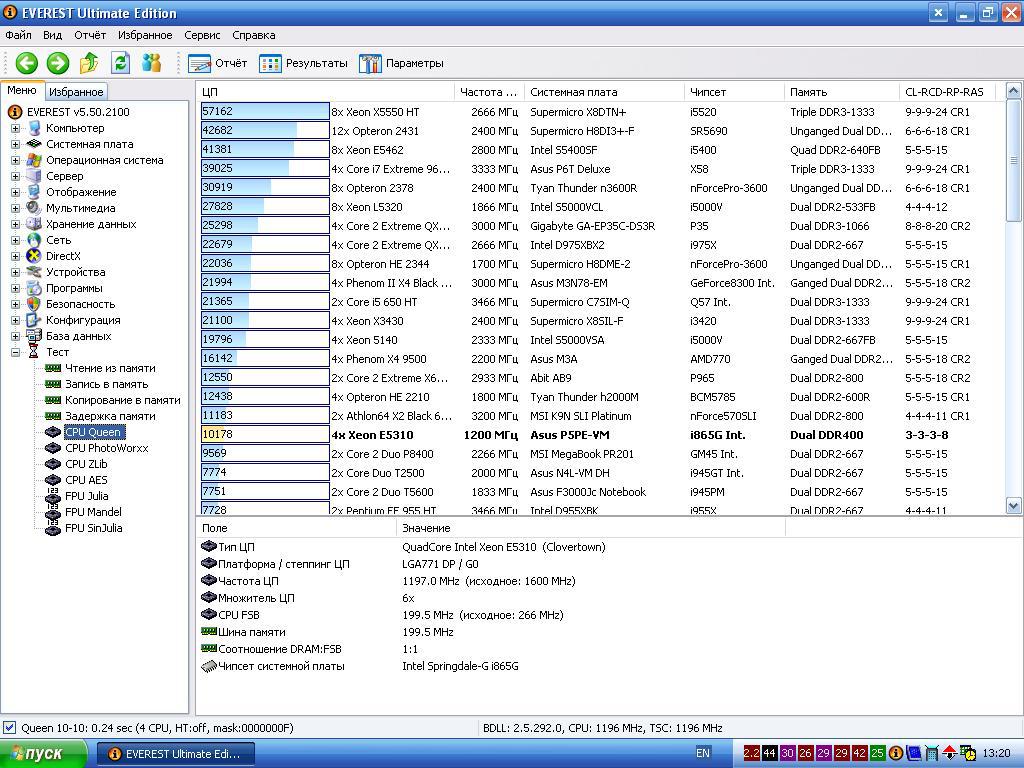Select the 8x Opteron 2378 result row
1024x768 pixels.
pos(600,188)
